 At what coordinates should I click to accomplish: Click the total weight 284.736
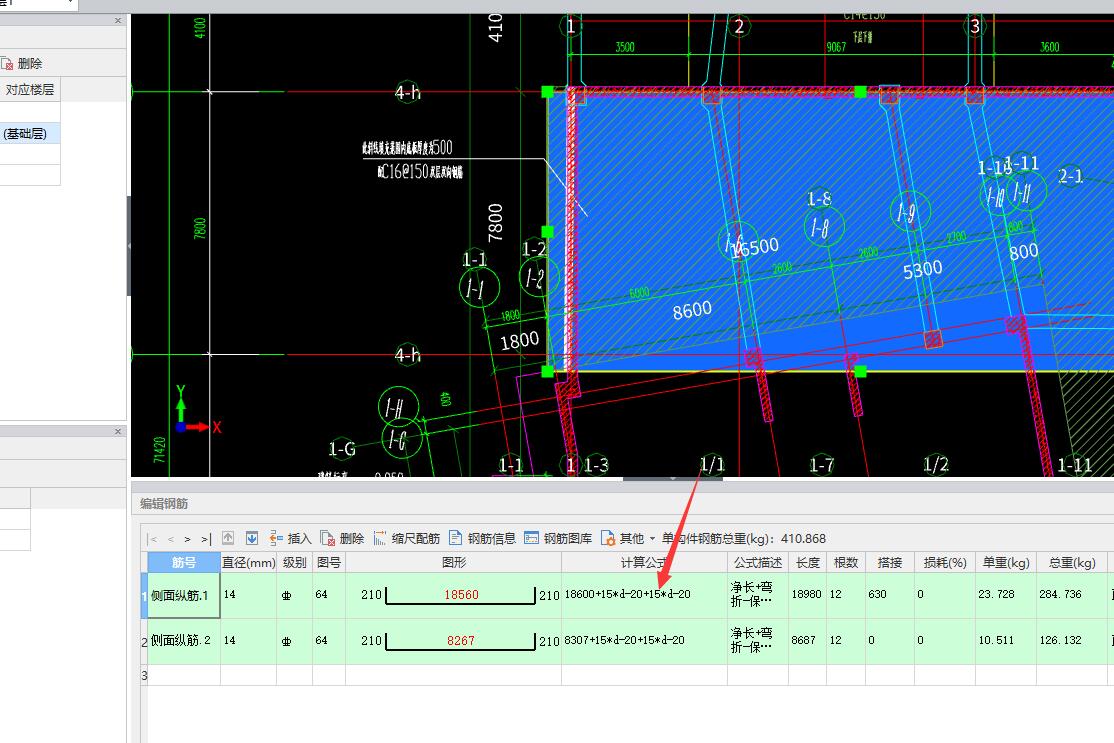[x=1060, y=594]
